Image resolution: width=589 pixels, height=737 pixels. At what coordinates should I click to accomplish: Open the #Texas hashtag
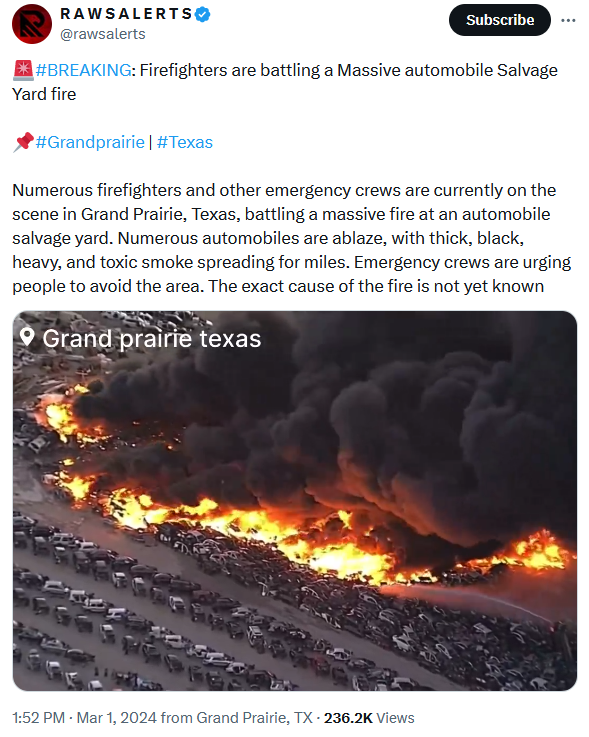coord(184,142)
